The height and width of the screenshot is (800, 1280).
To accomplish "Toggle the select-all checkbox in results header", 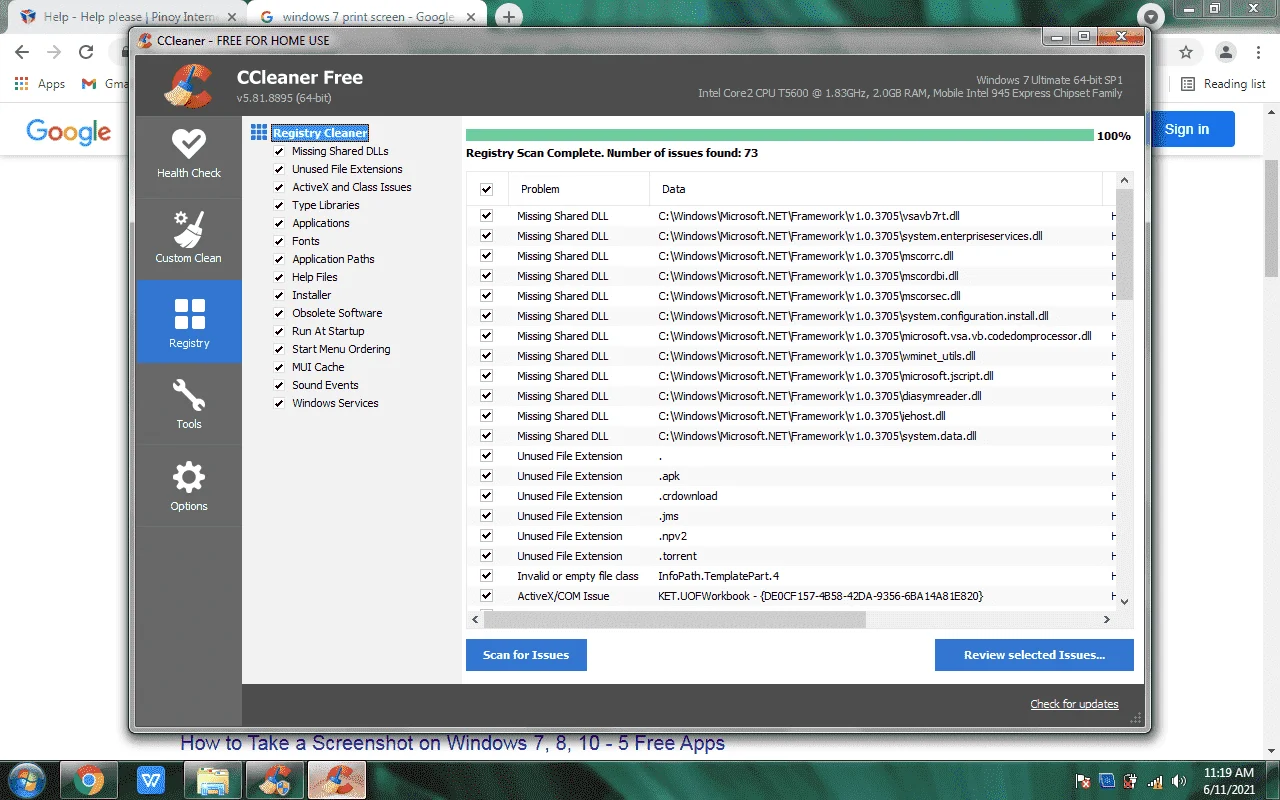I will [486, 189].
